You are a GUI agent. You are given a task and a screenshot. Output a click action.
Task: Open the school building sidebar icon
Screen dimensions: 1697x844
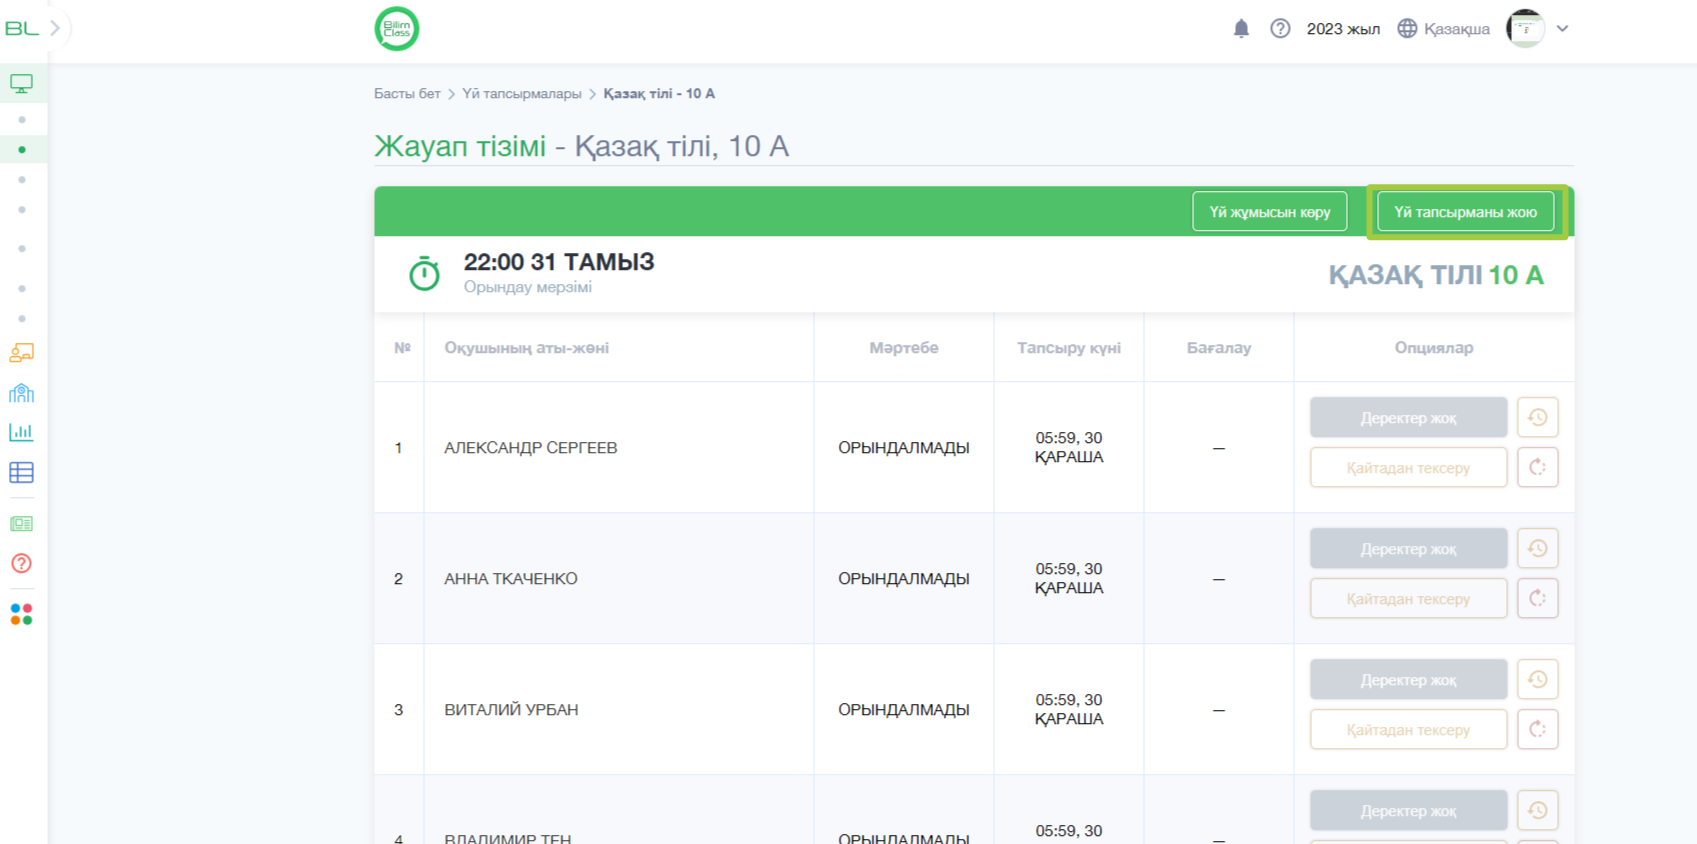(x=21, y=392)
